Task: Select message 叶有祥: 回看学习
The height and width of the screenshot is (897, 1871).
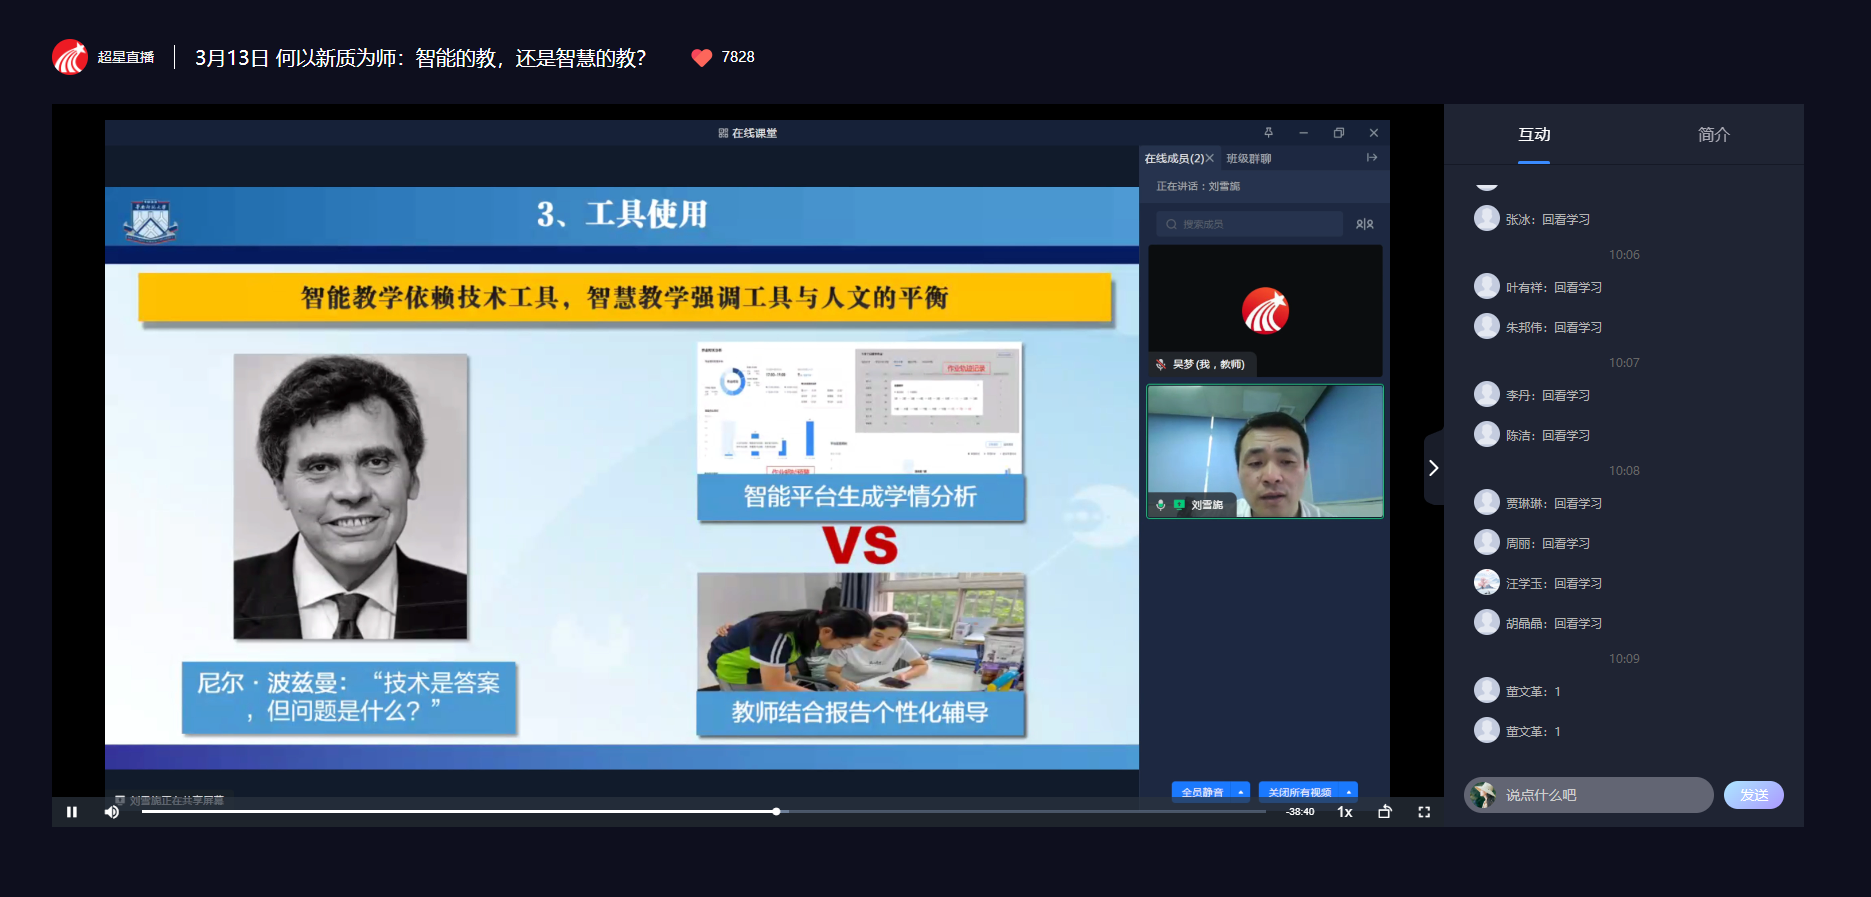Action: pos(1554,288)
